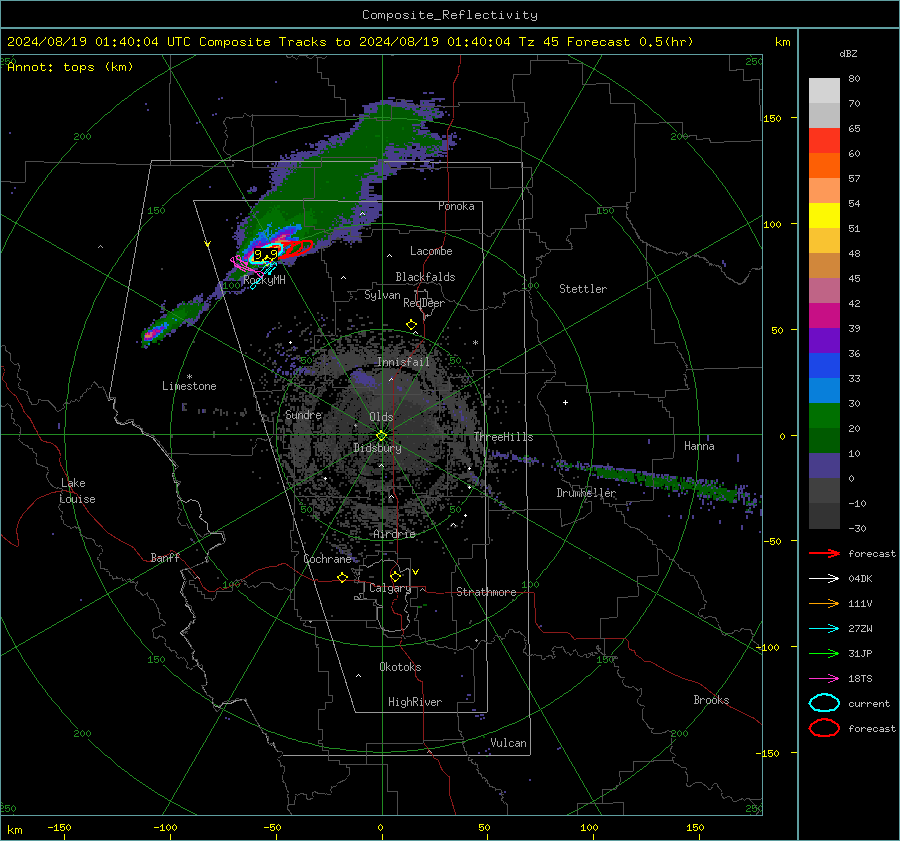900x841 pixels.
Task: Click the red forecast arrow in legend
Action: (824, 553)
